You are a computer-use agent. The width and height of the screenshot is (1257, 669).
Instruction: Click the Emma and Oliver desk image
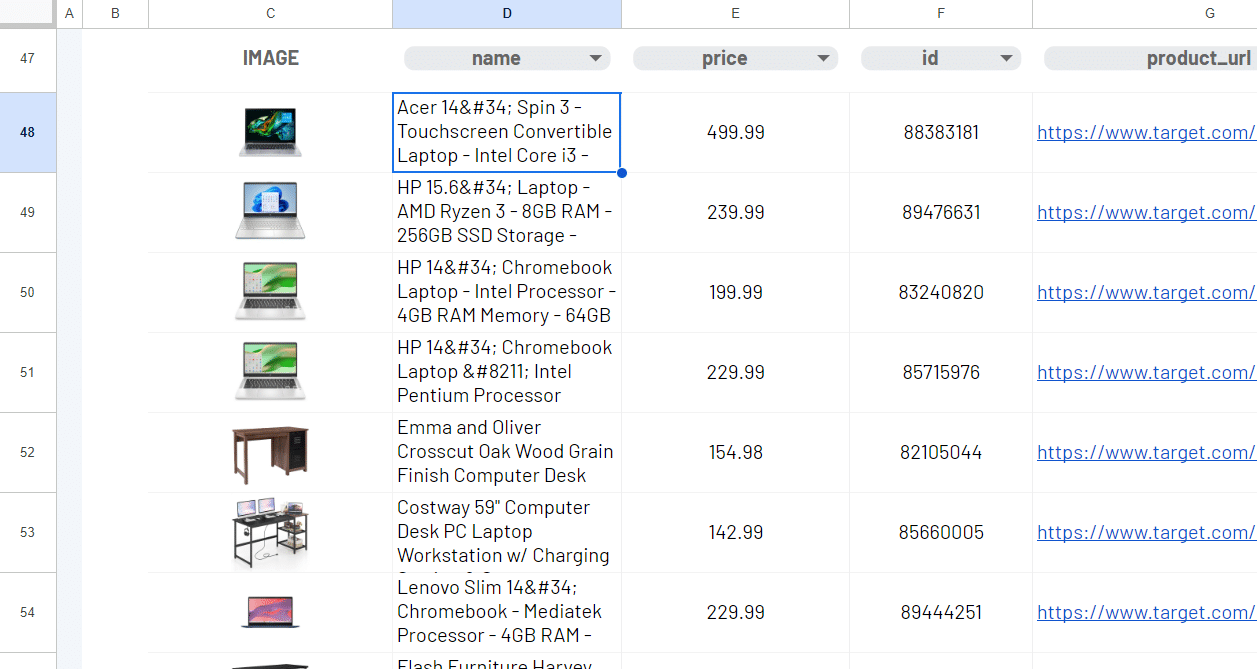point(270,453)
